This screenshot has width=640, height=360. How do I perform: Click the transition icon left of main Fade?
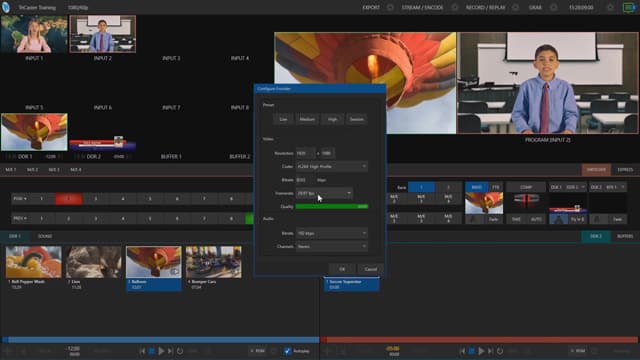pos(474,219)
